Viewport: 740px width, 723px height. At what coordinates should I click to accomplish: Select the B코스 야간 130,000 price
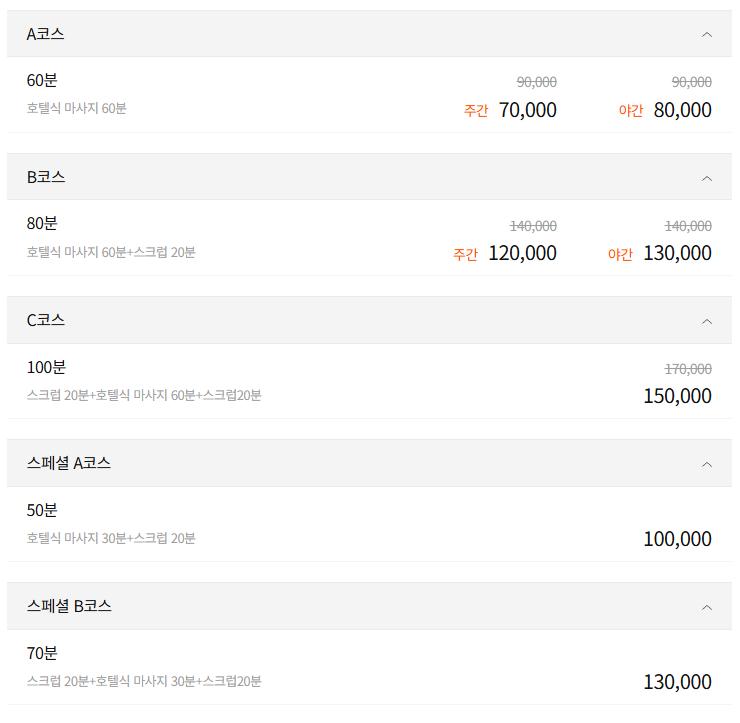677,253
